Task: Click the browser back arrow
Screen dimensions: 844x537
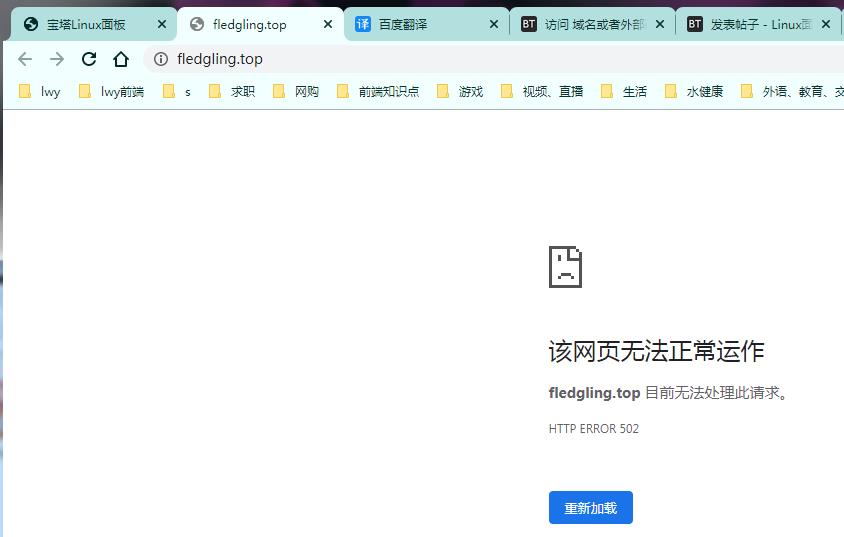Action: pos(25,59)
